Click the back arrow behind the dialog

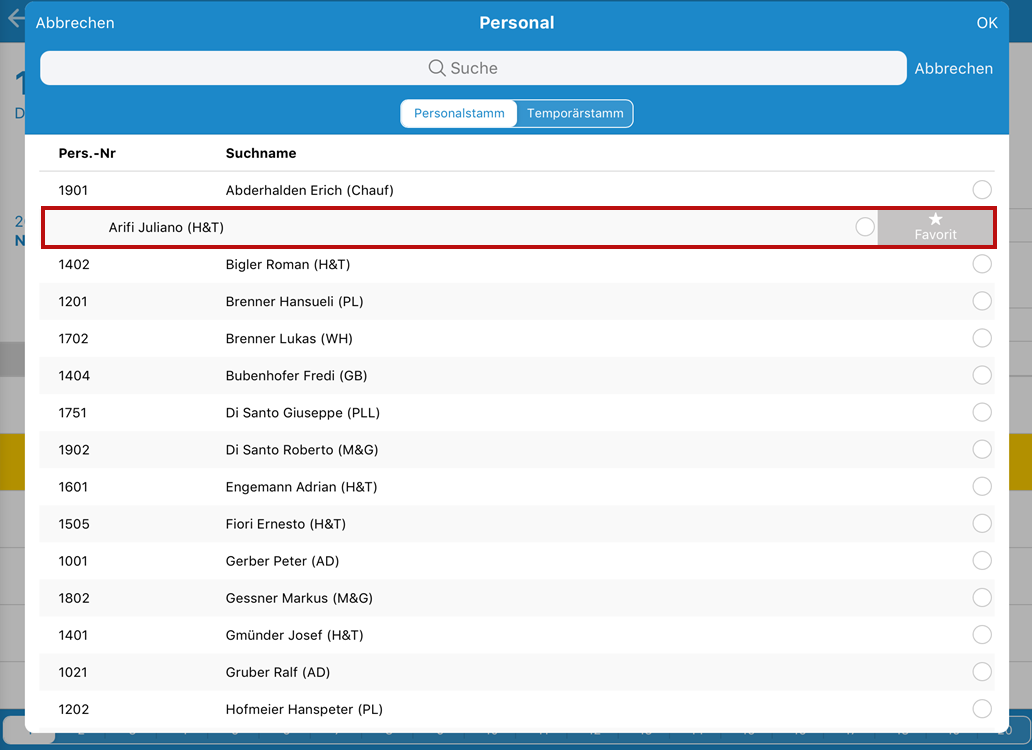pyautogui.click(x=14, y=18)
